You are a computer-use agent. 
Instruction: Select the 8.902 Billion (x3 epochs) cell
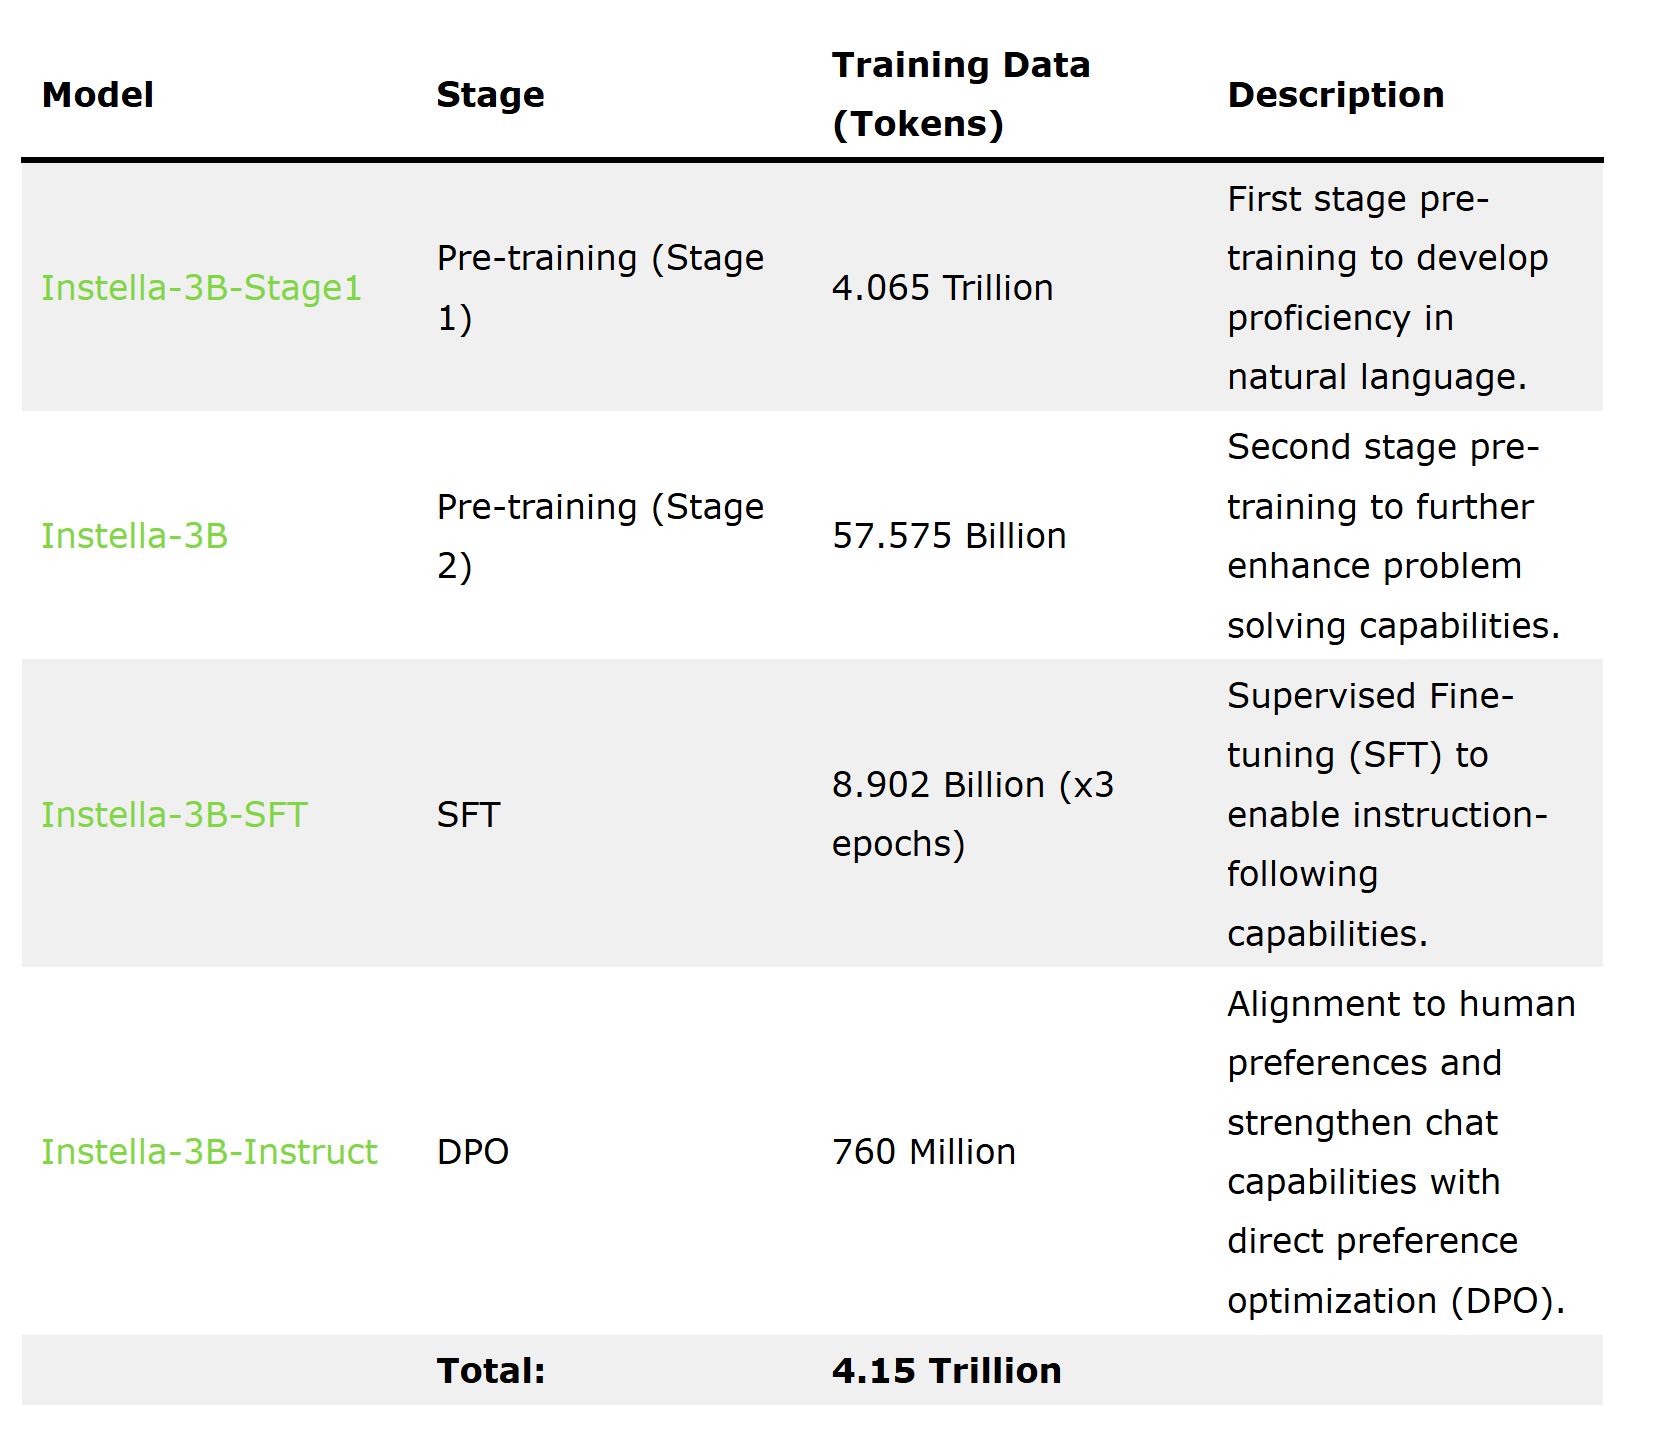972,814
